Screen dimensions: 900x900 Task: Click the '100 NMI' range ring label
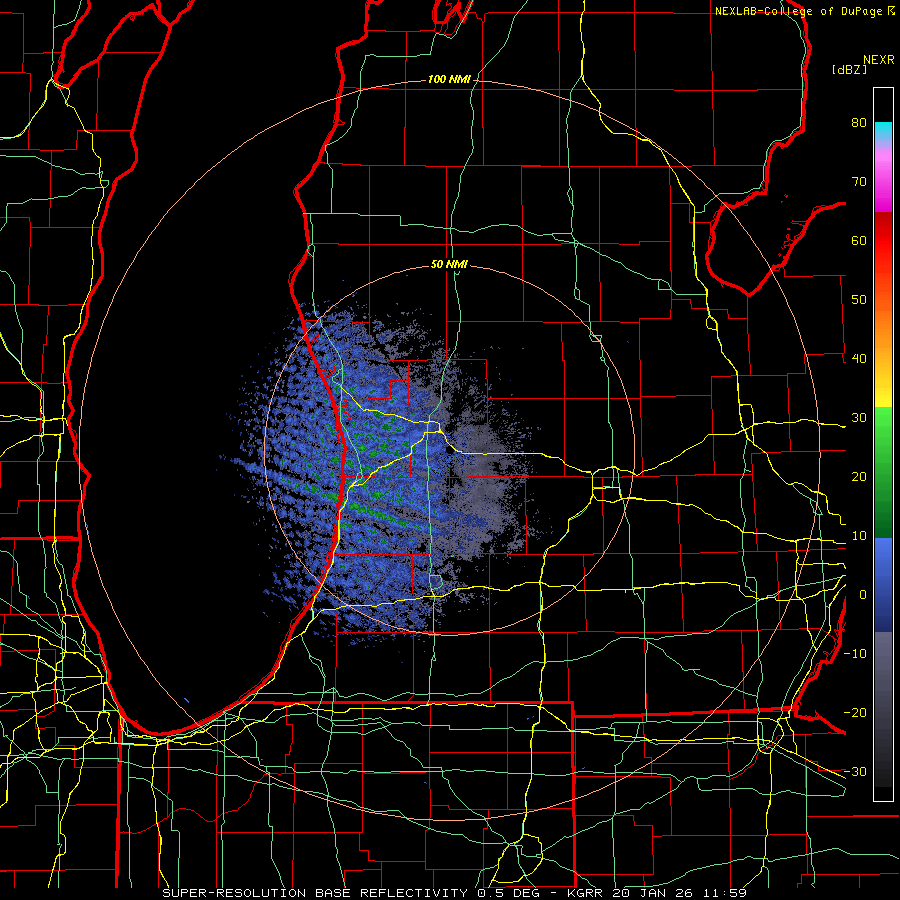449,79
